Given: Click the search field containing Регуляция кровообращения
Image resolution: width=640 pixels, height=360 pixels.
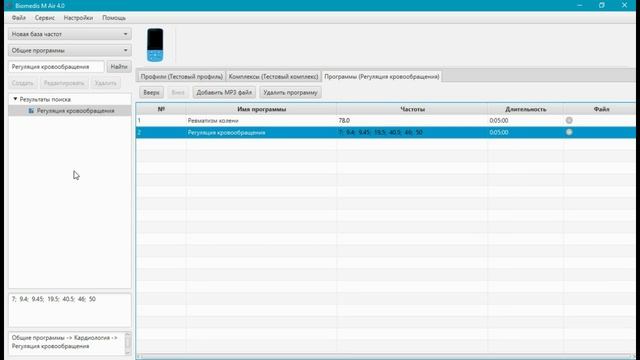Looking at the screenshot, I should [56, 67].
